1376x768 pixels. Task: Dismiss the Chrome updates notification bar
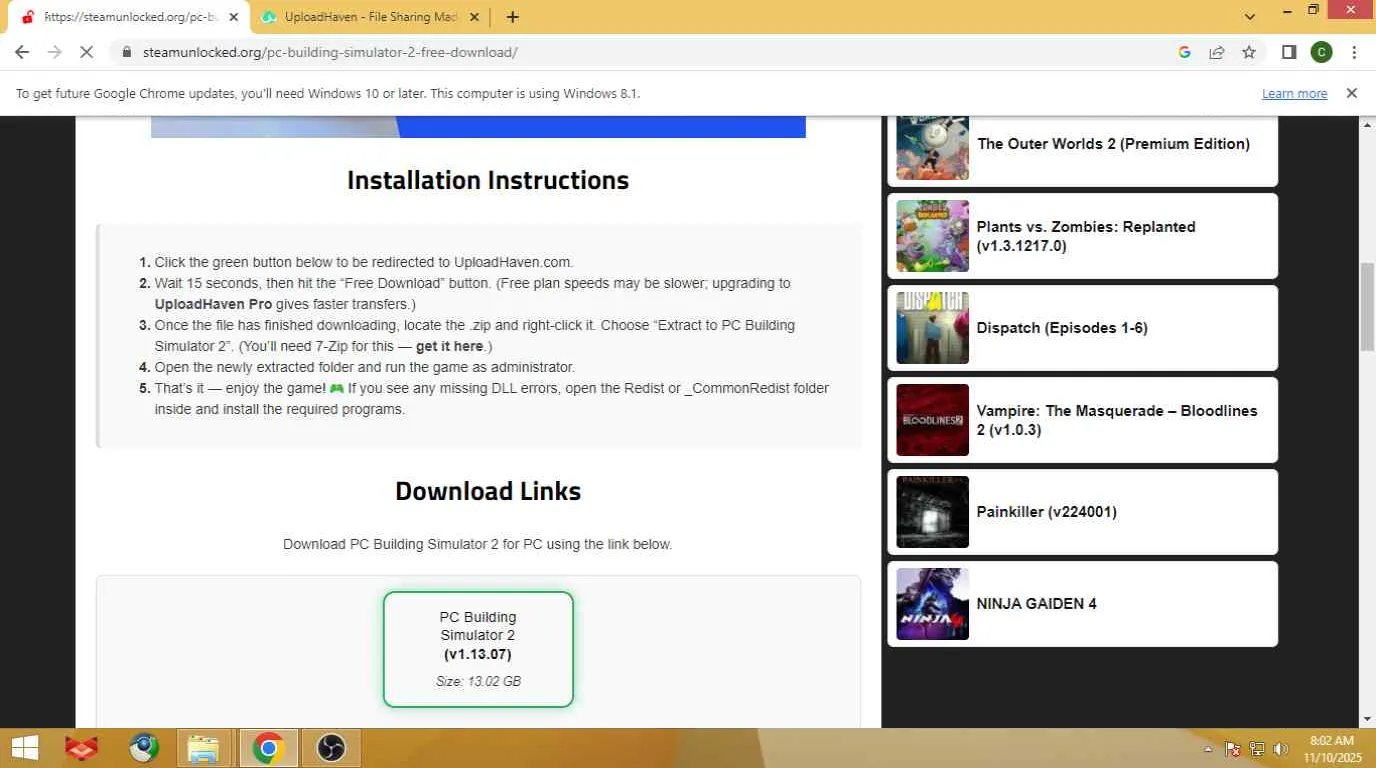[1351, 93]
